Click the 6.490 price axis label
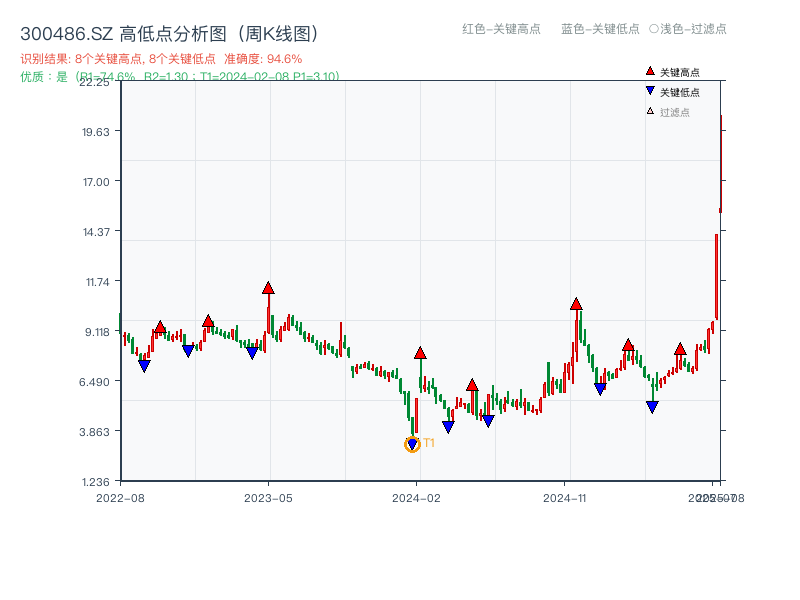This screenshot has width=800, height=600. point(94,382)
